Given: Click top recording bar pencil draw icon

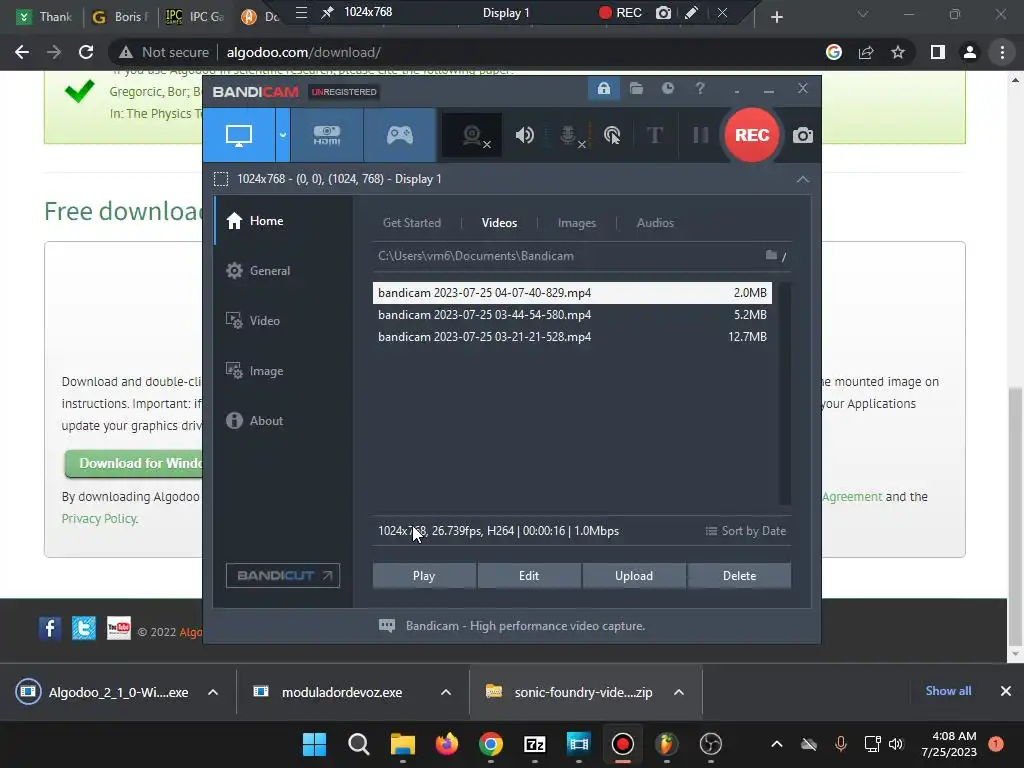Looking at the screenshot, I should point(692,12).
